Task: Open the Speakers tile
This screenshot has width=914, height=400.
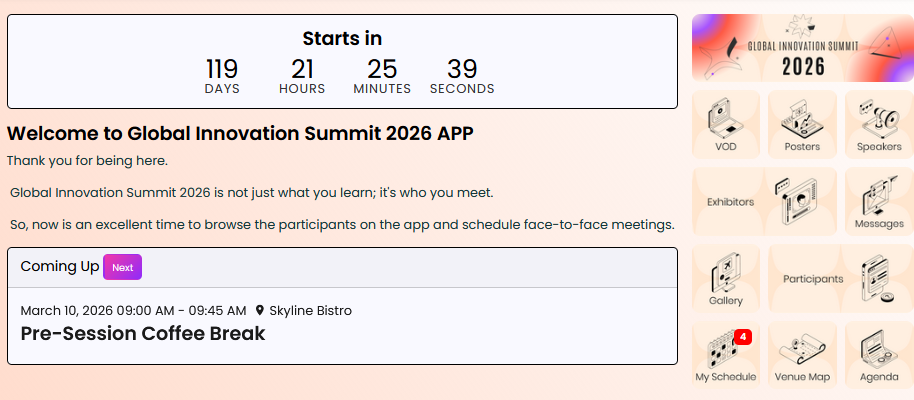Action: pos(879,124)
